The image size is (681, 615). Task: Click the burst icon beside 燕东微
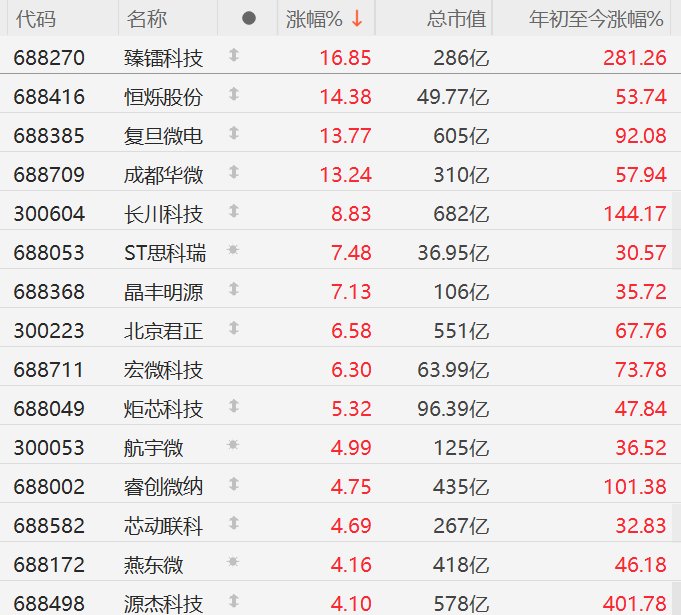pos(234,563)
